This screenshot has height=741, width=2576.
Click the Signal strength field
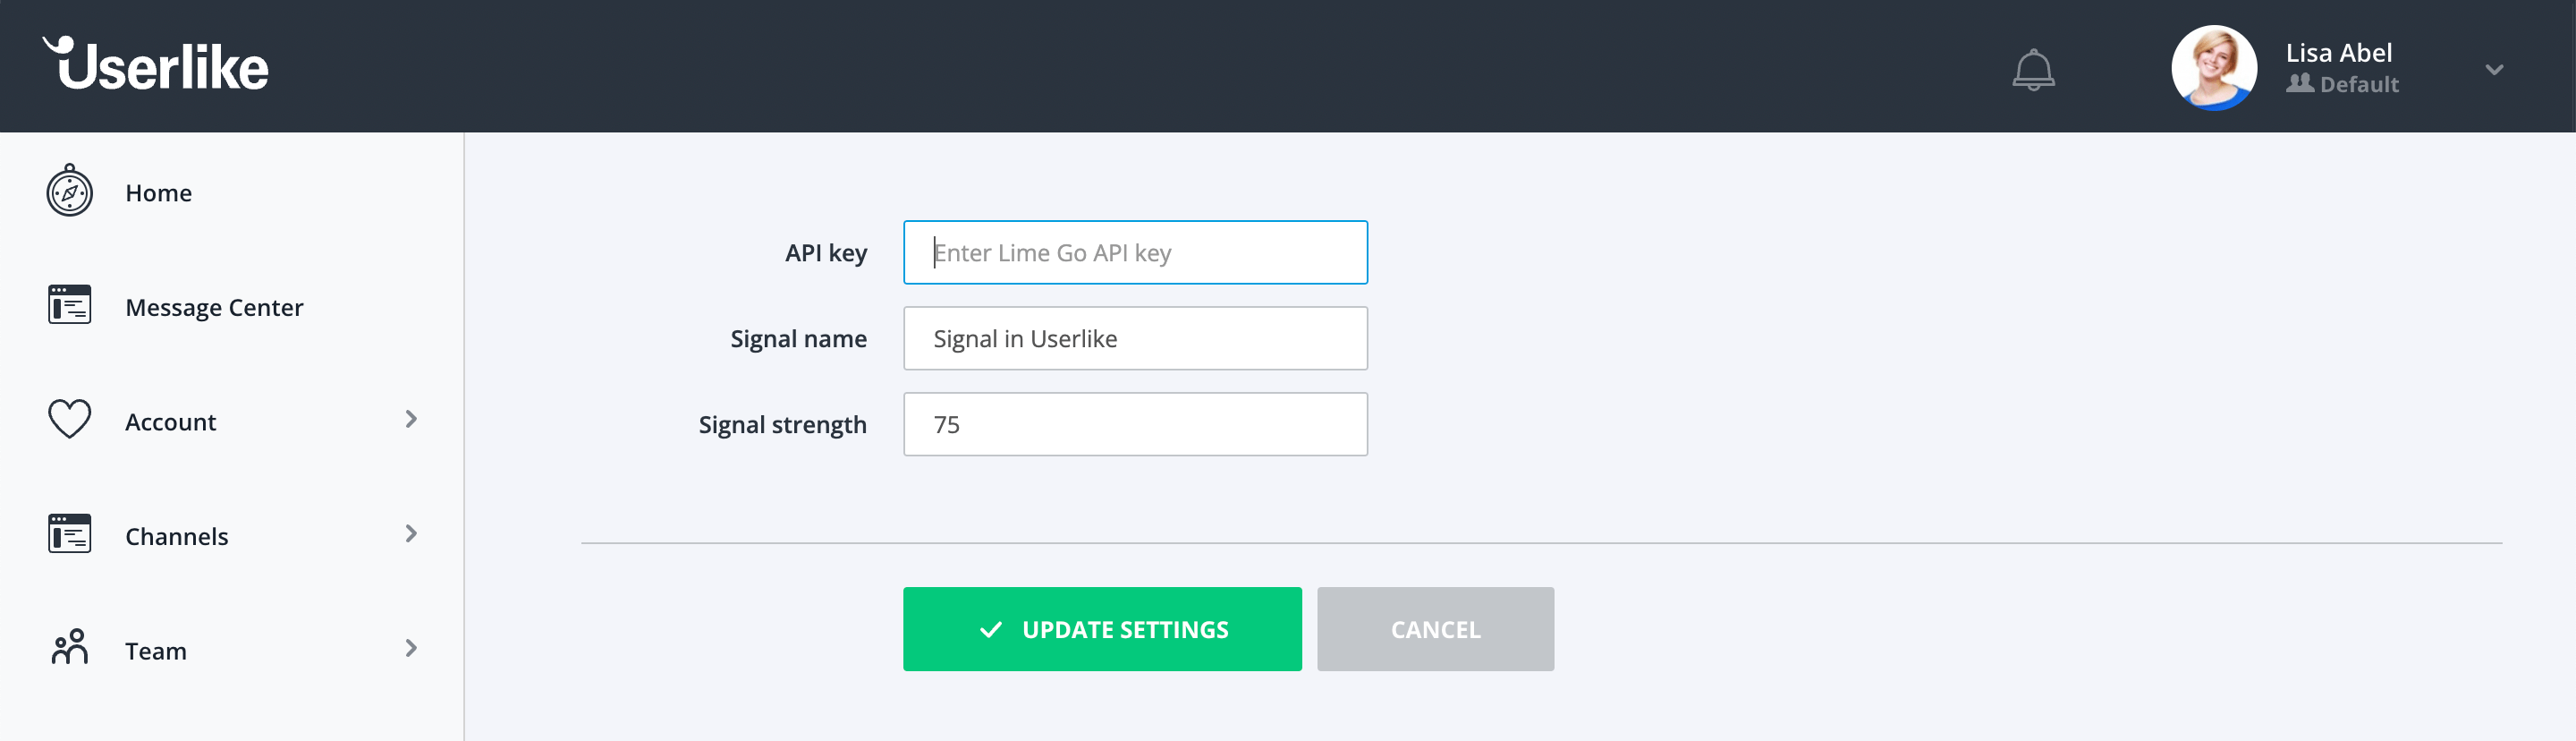(1135, 425)
